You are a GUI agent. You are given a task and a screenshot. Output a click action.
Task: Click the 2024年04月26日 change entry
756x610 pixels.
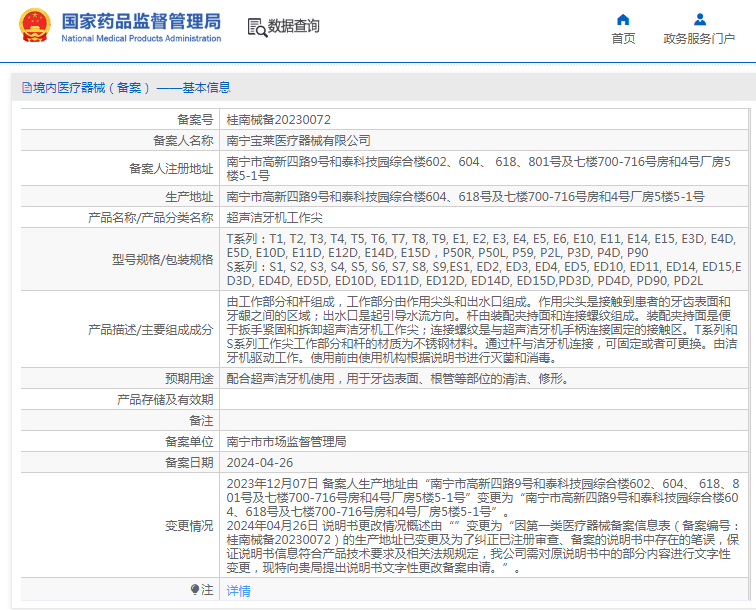click(483, 547)
